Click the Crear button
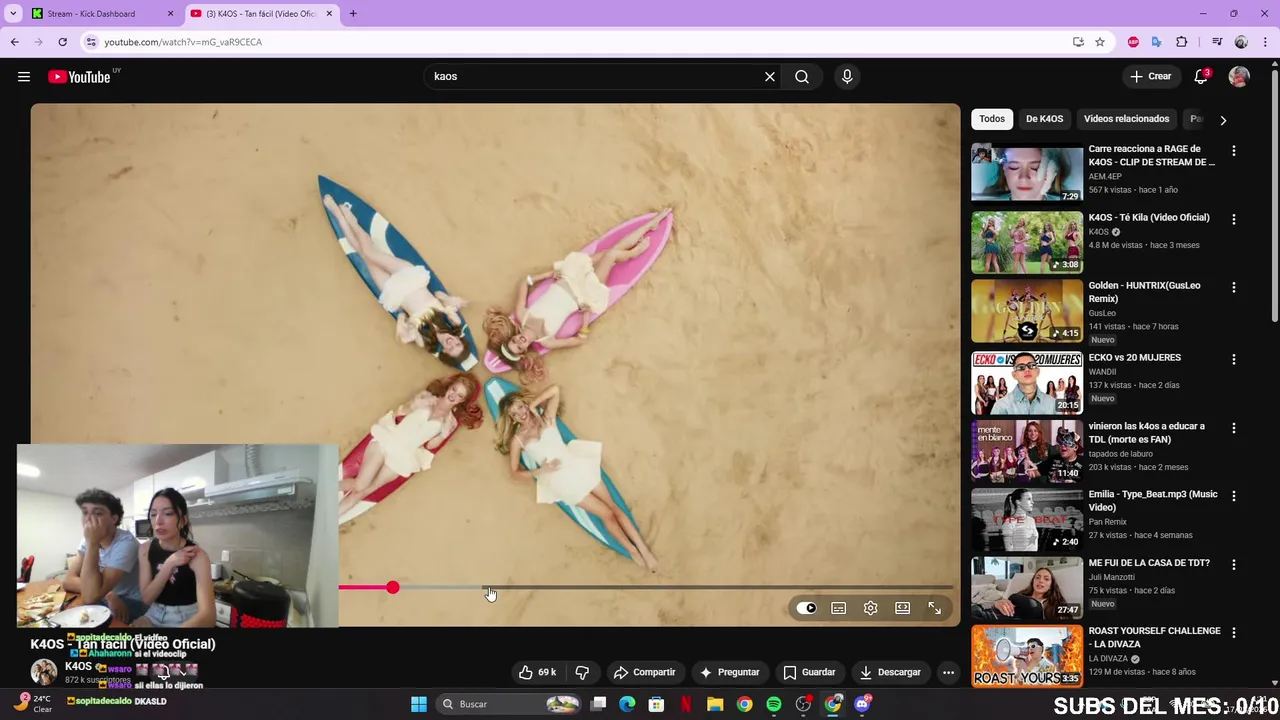The height and width of the screenshot is (720, 1280). click(x=1151, y=77)
